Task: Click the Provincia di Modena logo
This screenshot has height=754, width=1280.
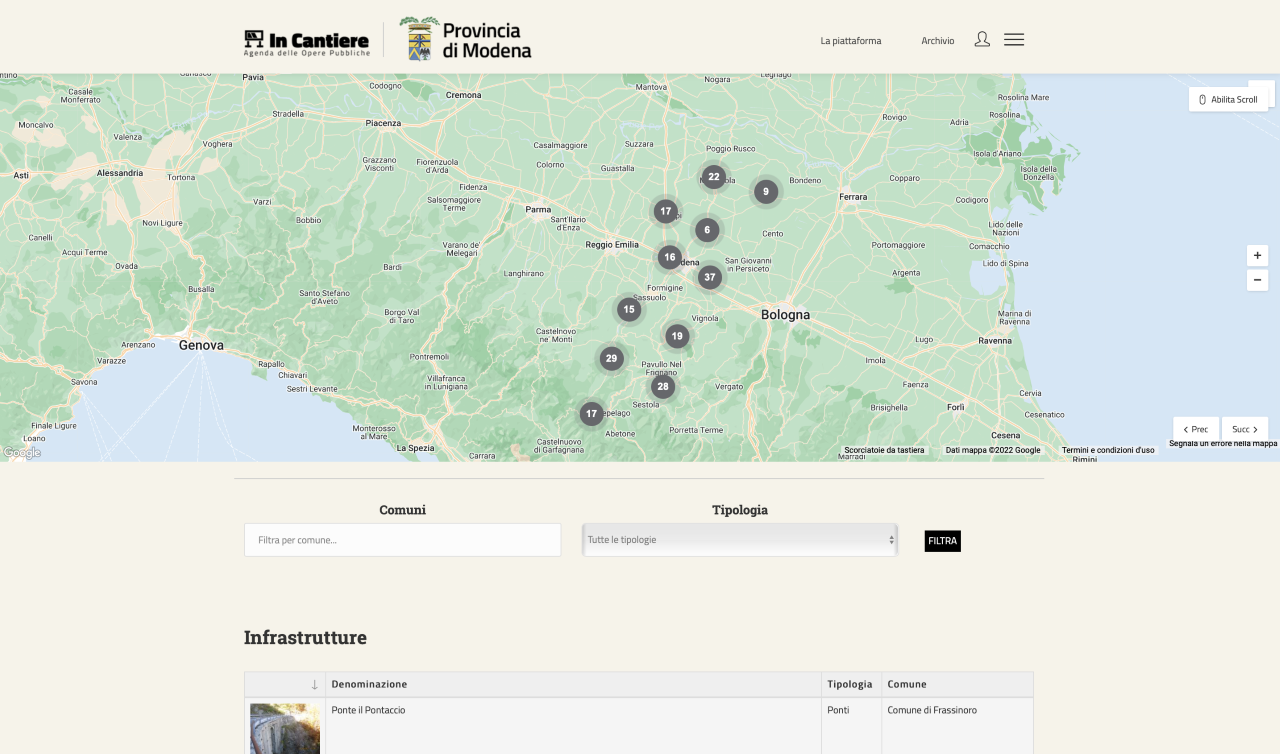Action: tap(465, 39)
